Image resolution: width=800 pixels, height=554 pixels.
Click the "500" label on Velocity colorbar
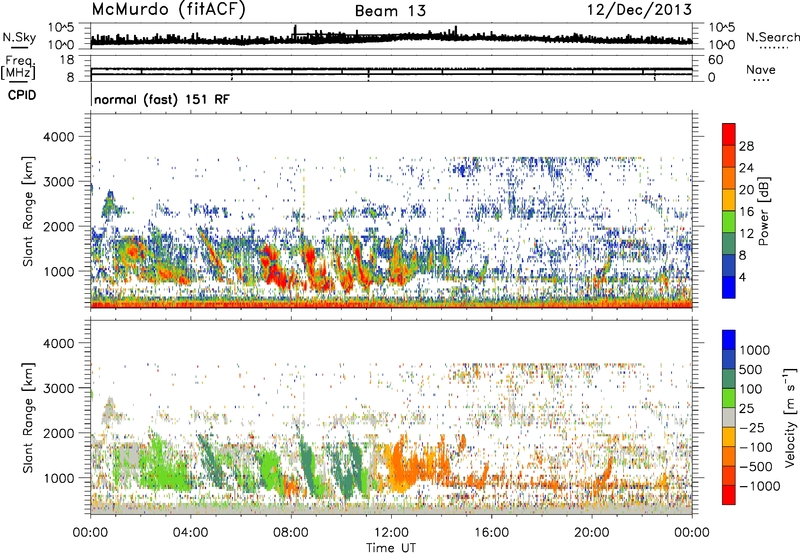(751, 369)
